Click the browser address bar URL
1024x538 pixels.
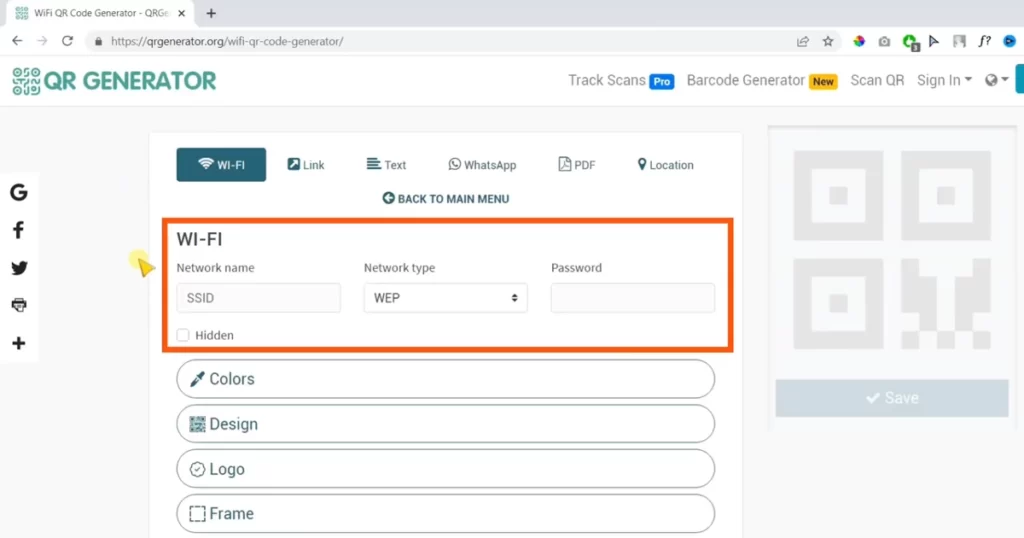click(227, 41)
